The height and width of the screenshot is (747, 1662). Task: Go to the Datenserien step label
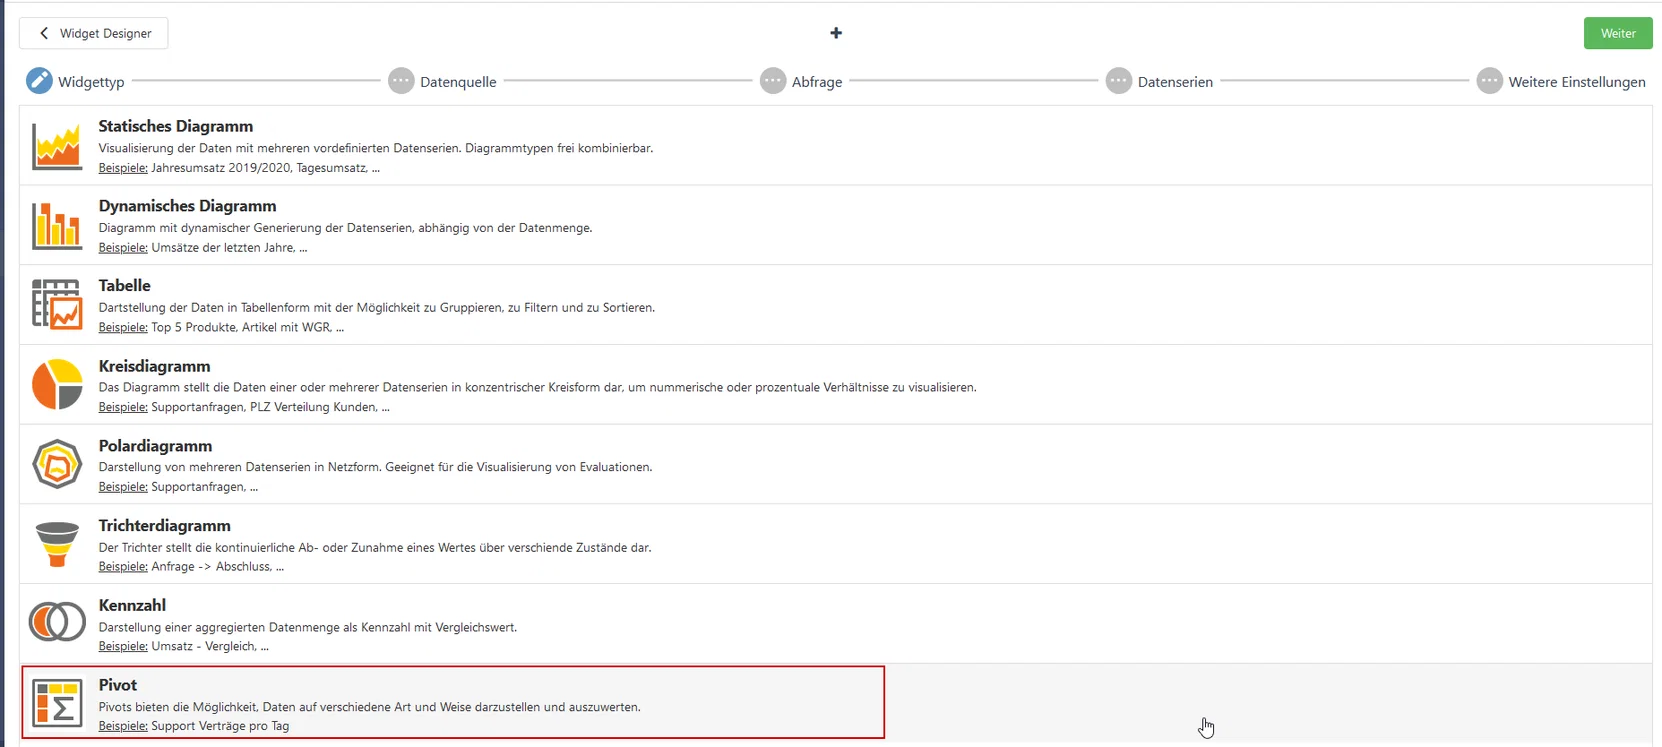click(x=1175, y=82)
